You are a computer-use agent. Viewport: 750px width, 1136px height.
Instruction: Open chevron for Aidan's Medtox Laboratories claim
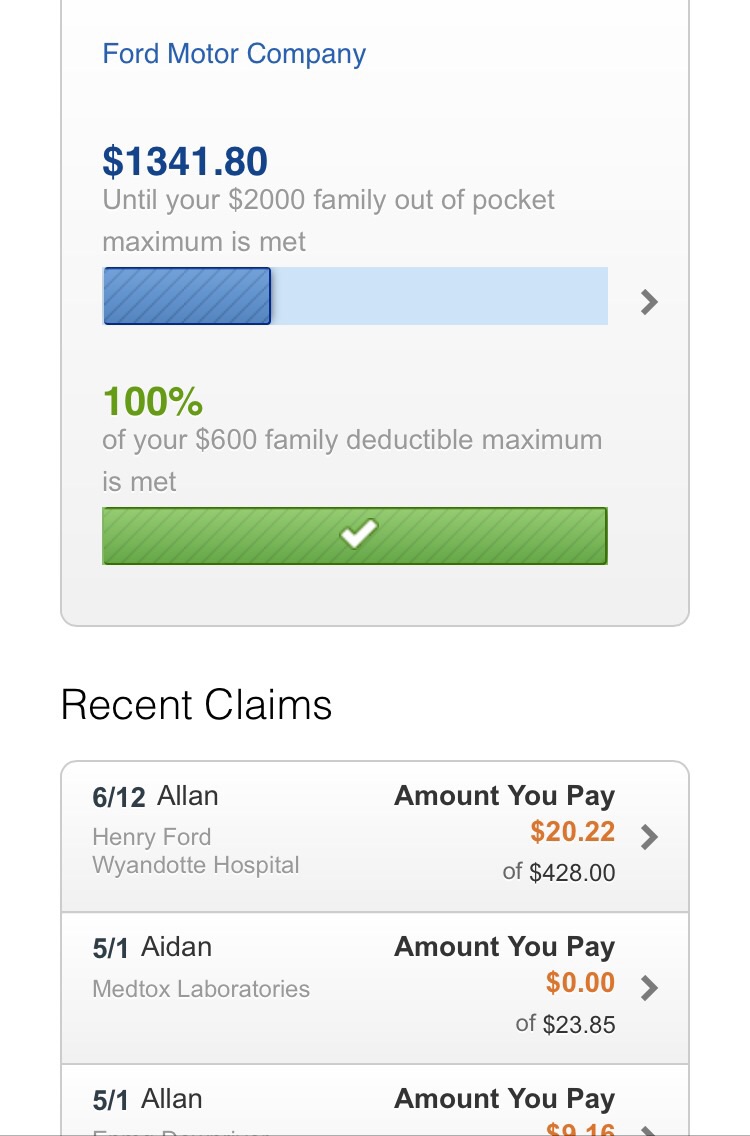(649, 988)
